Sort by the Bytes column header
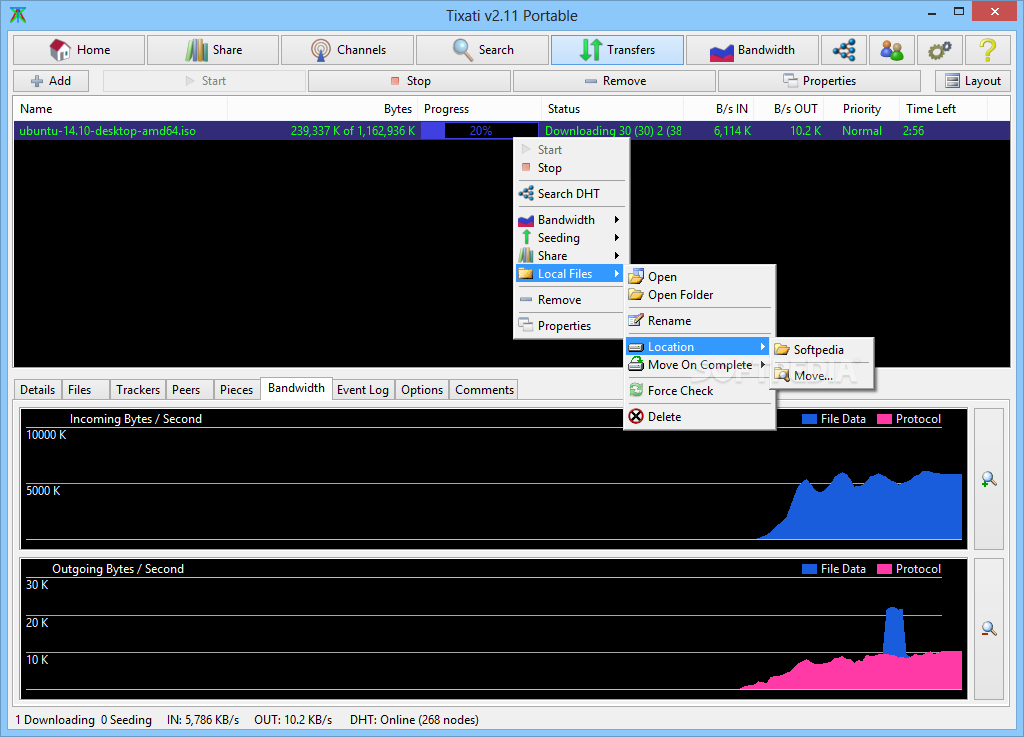The height and width of the screenshot is (737, 1024). (x=323, y=109)
